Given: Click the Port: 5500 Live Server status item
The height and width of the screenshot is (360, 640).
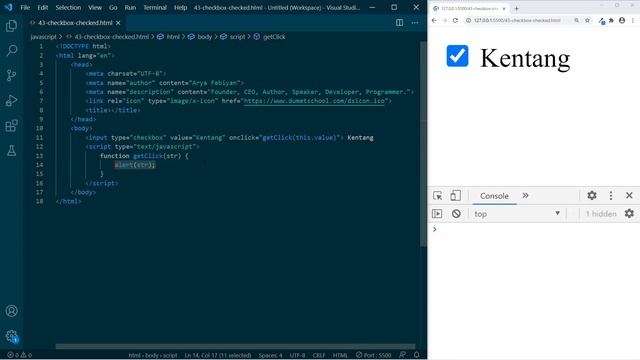Looking at the screenshot, I should [373, 355].
